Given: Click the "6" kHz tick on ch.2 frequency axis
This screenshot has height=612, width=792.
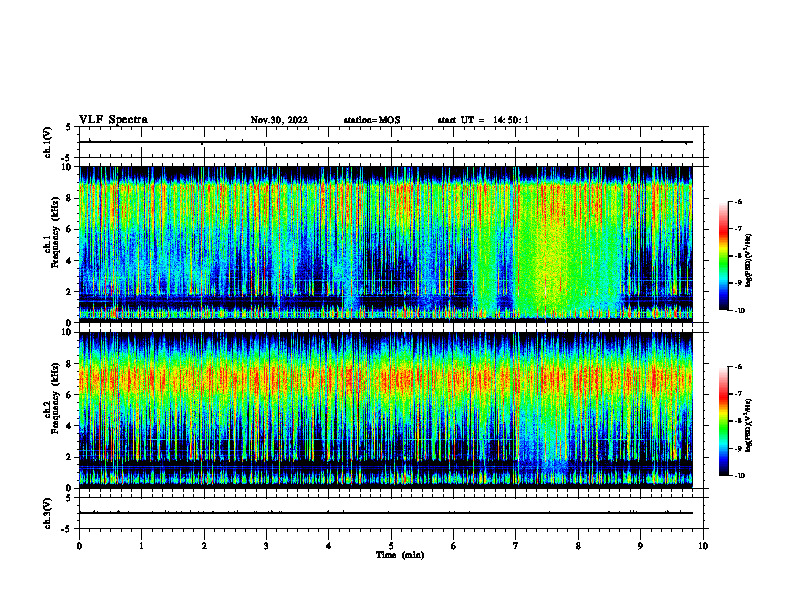Looking at the screenshot, I should click(70, 395).
